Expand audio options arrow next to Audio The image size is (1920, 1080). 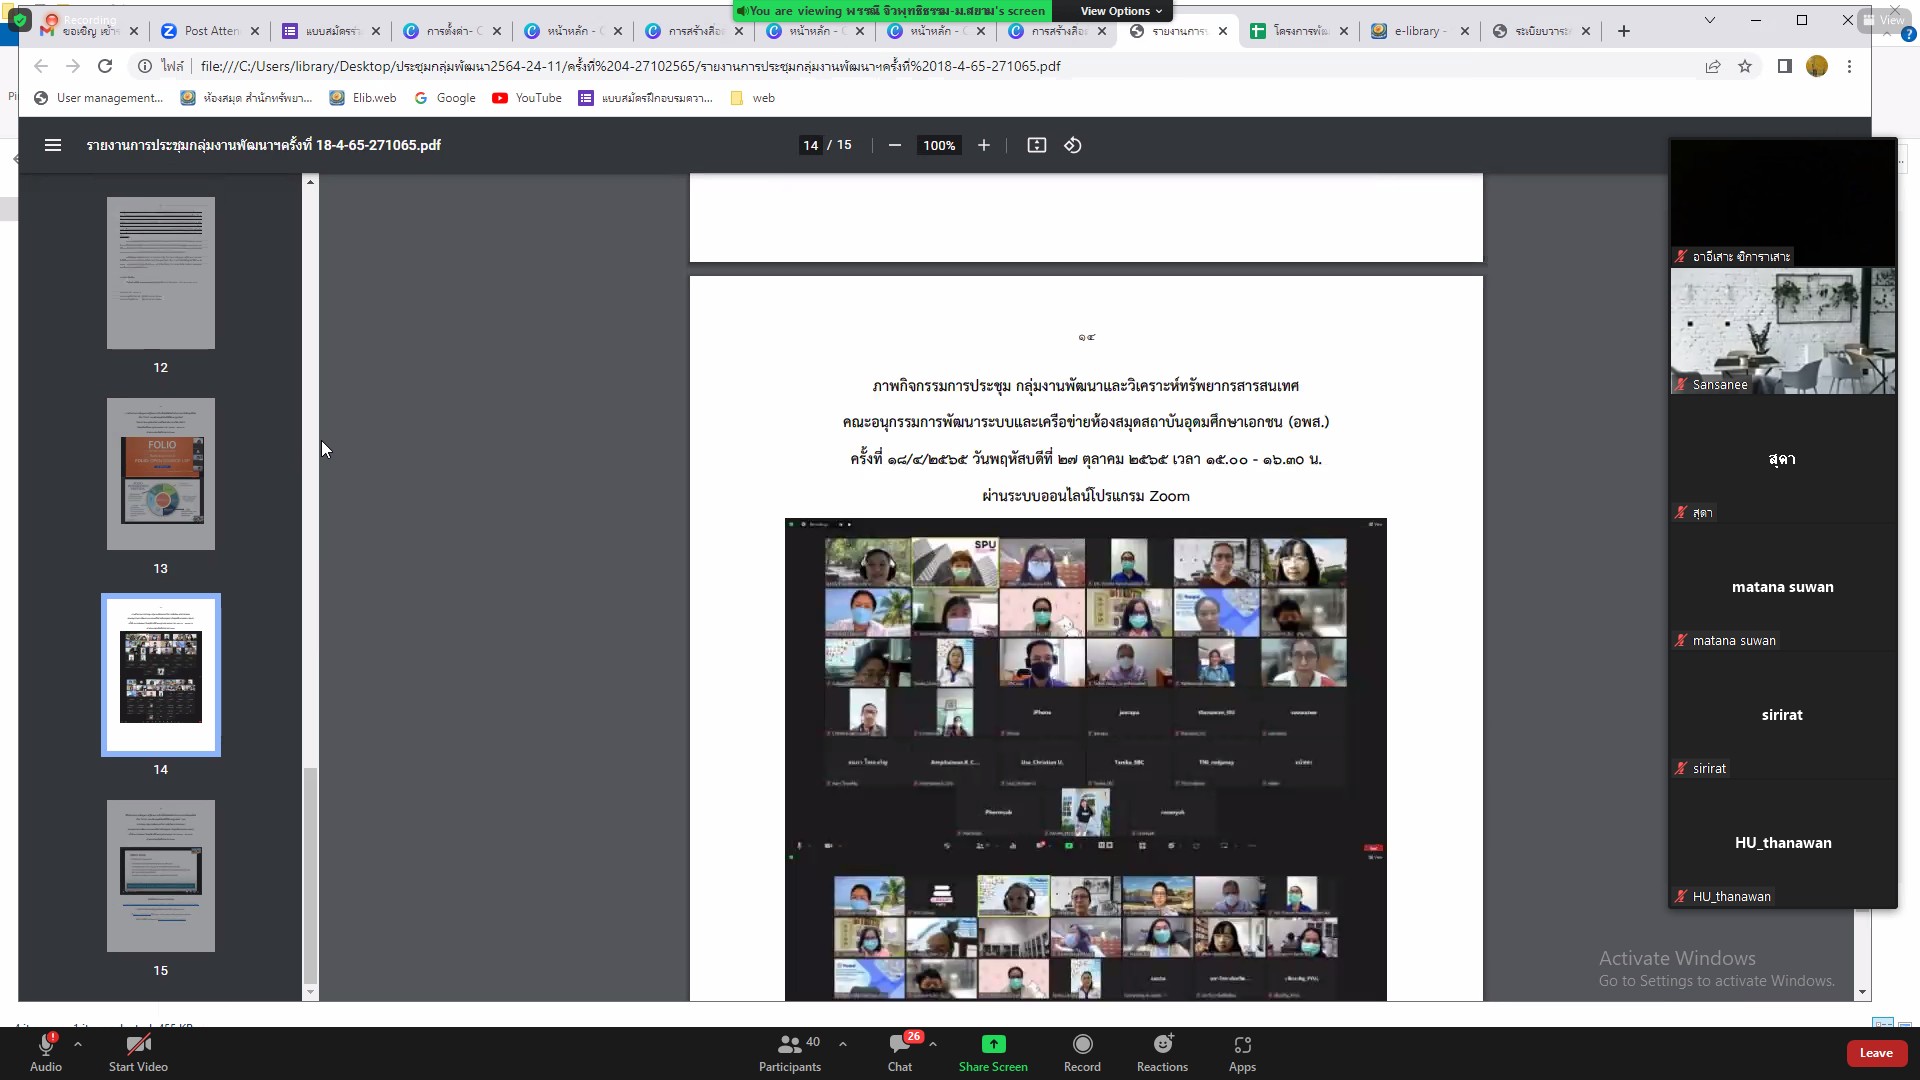pyautogui.click(x=78, y=1043)
